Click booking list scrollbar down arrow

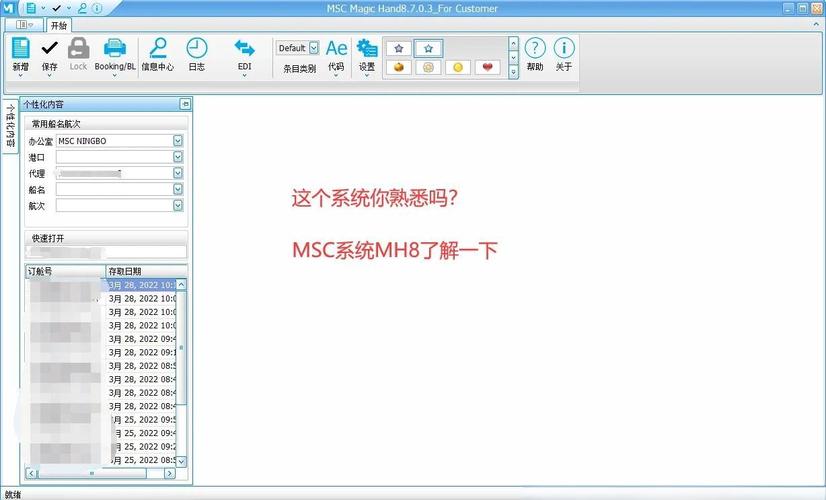pos(181,462)
